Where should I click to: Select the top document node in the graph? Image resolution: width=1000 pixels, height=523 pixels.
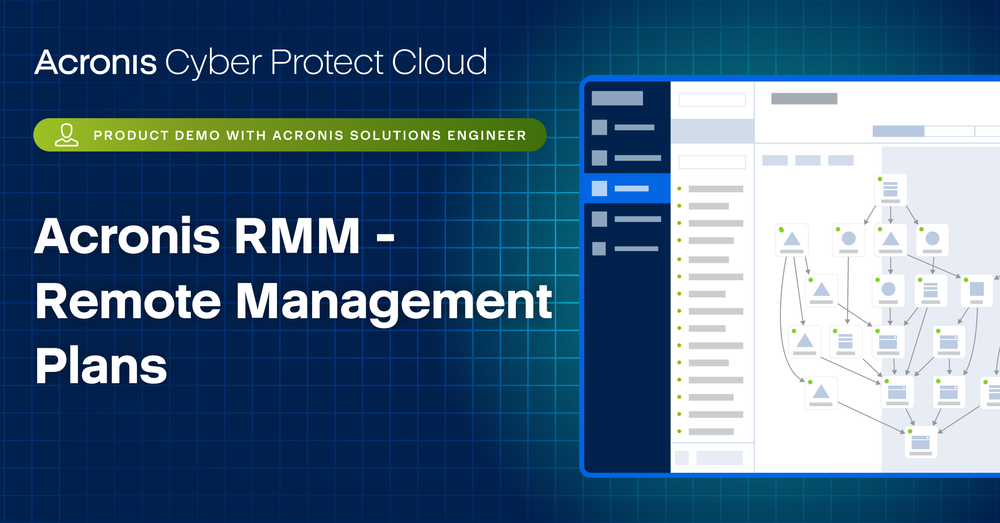coord(890,190)
